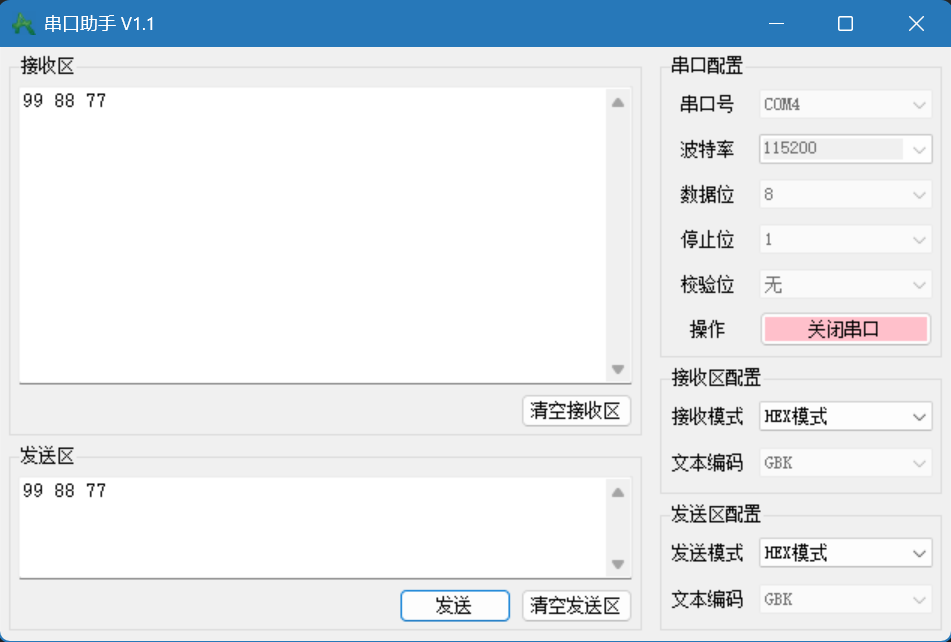This screenshot has width=951, height=642.
Task: Click the 清空发送区 button
Action: (x=576, y=606)
